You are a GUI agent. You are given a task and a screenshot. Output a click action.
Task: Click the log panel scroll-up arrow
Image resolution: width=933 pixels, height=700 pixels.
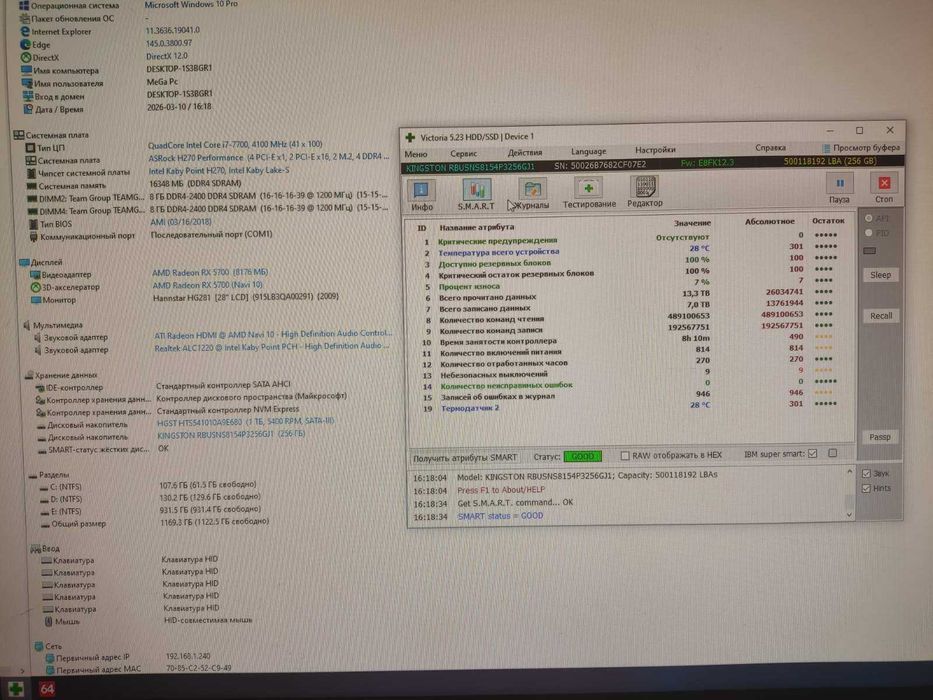849,472
